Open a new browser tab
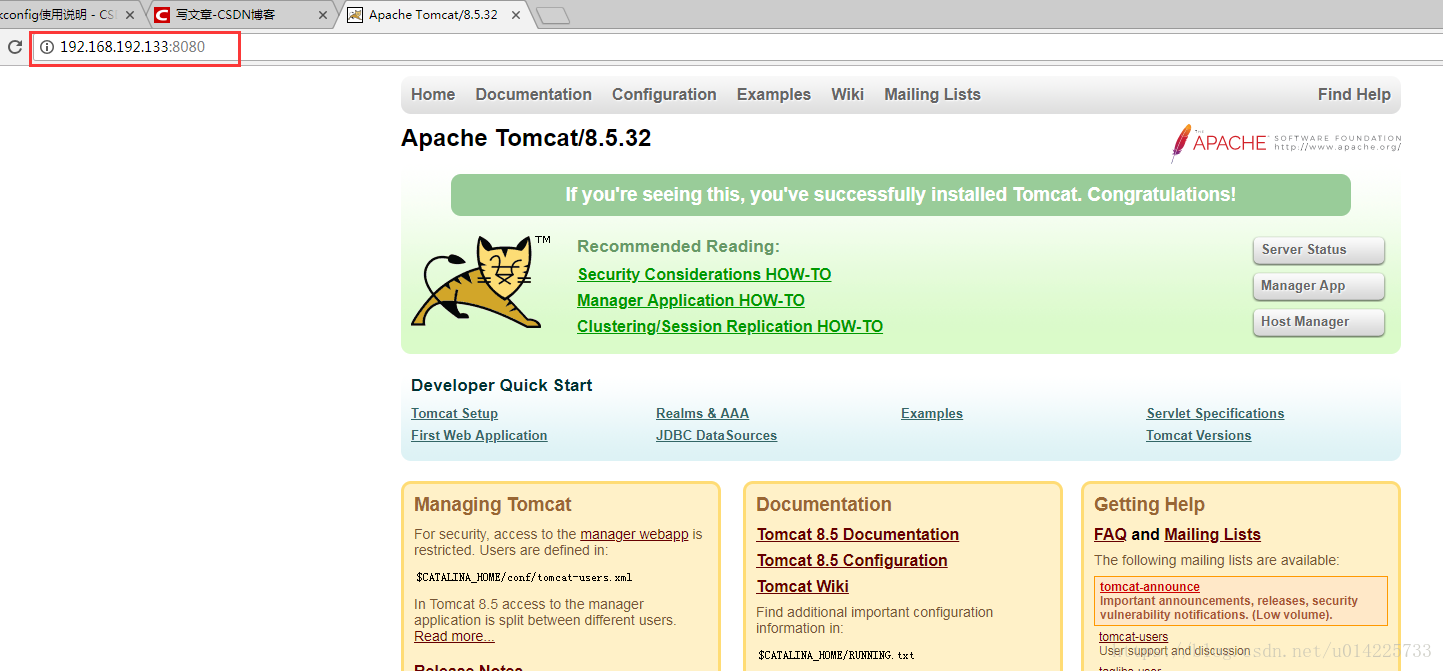The height and width of the screenshot is (671, 1443). click(x=553, y=15)
